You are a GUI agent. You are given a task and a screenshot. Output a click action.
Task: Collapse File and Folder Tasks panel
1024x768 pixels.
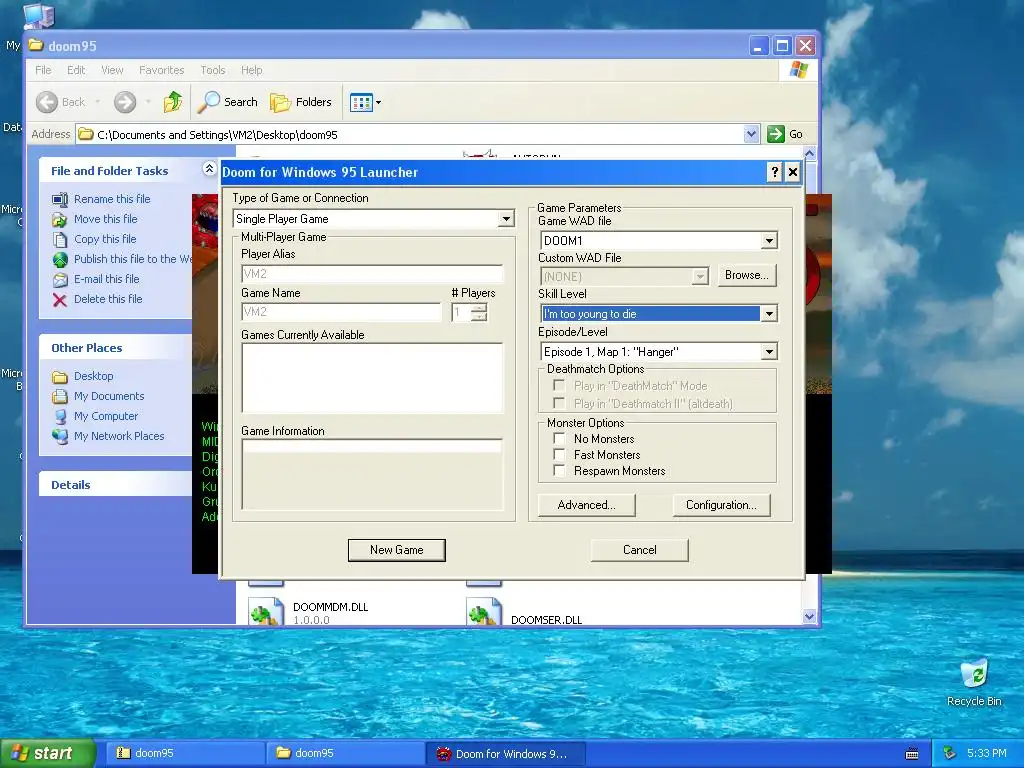(209, 168)
